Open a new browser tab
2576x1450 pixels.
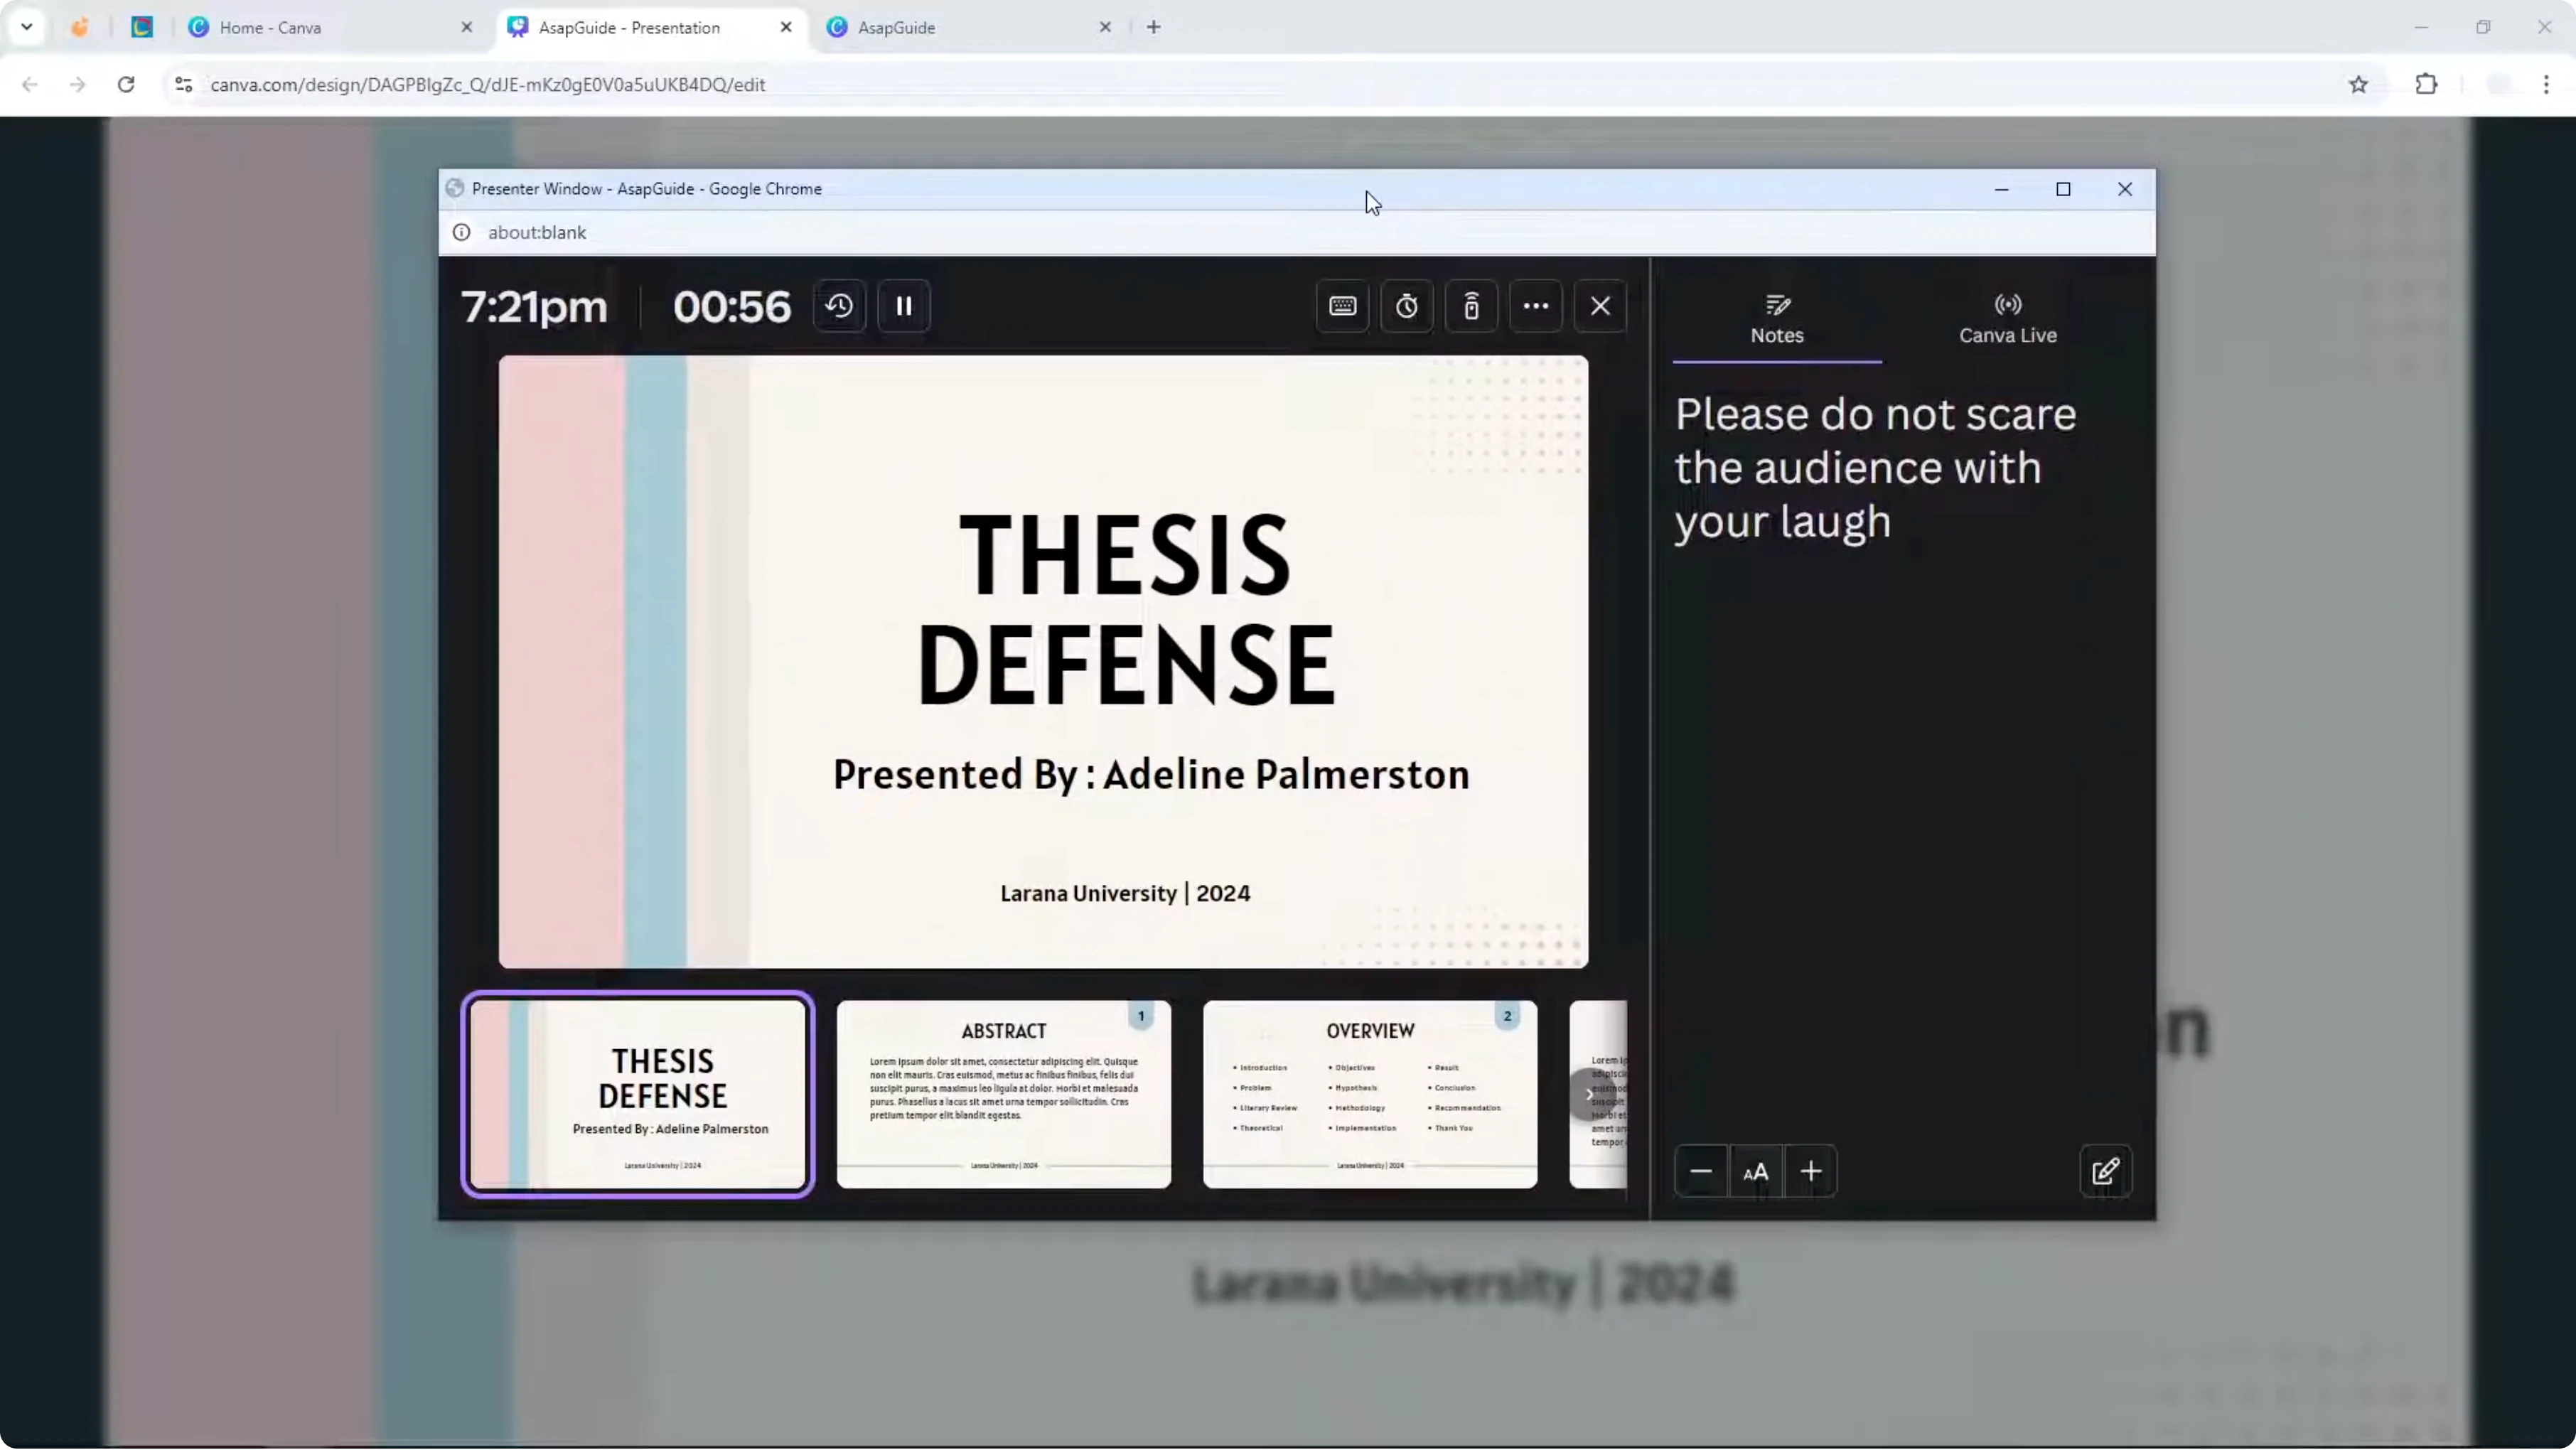point(1154,28)
